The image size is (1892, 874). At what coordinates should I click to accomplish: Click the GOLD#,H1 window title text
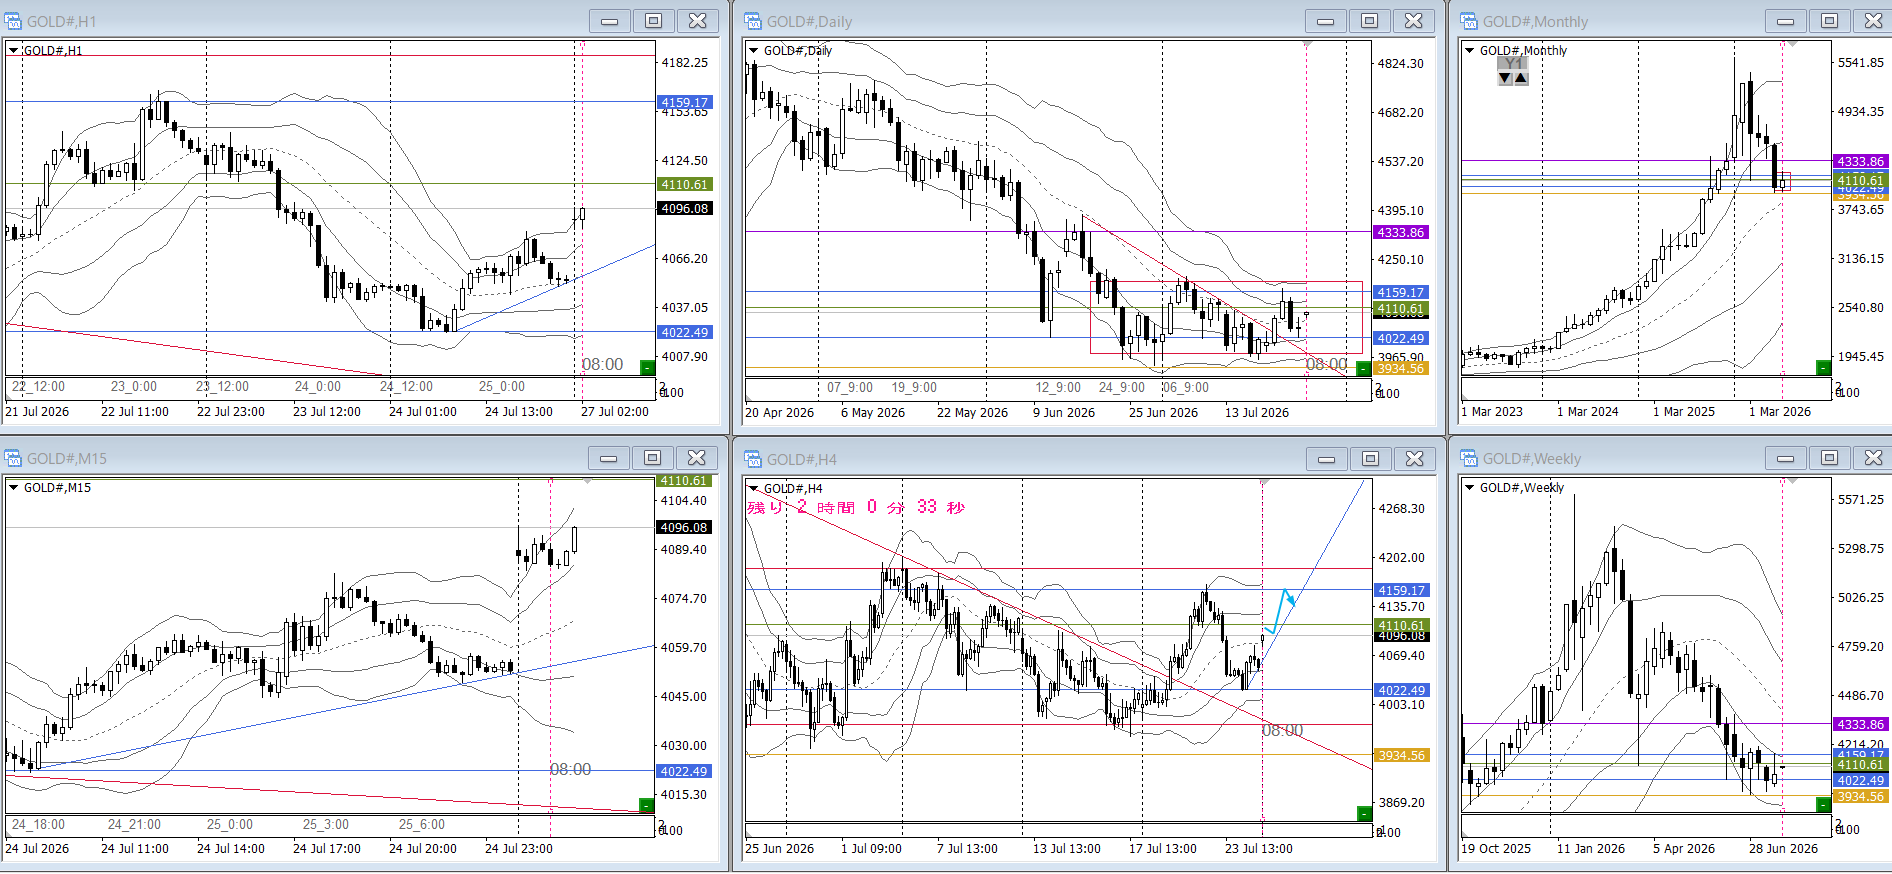tap(61, 21)
